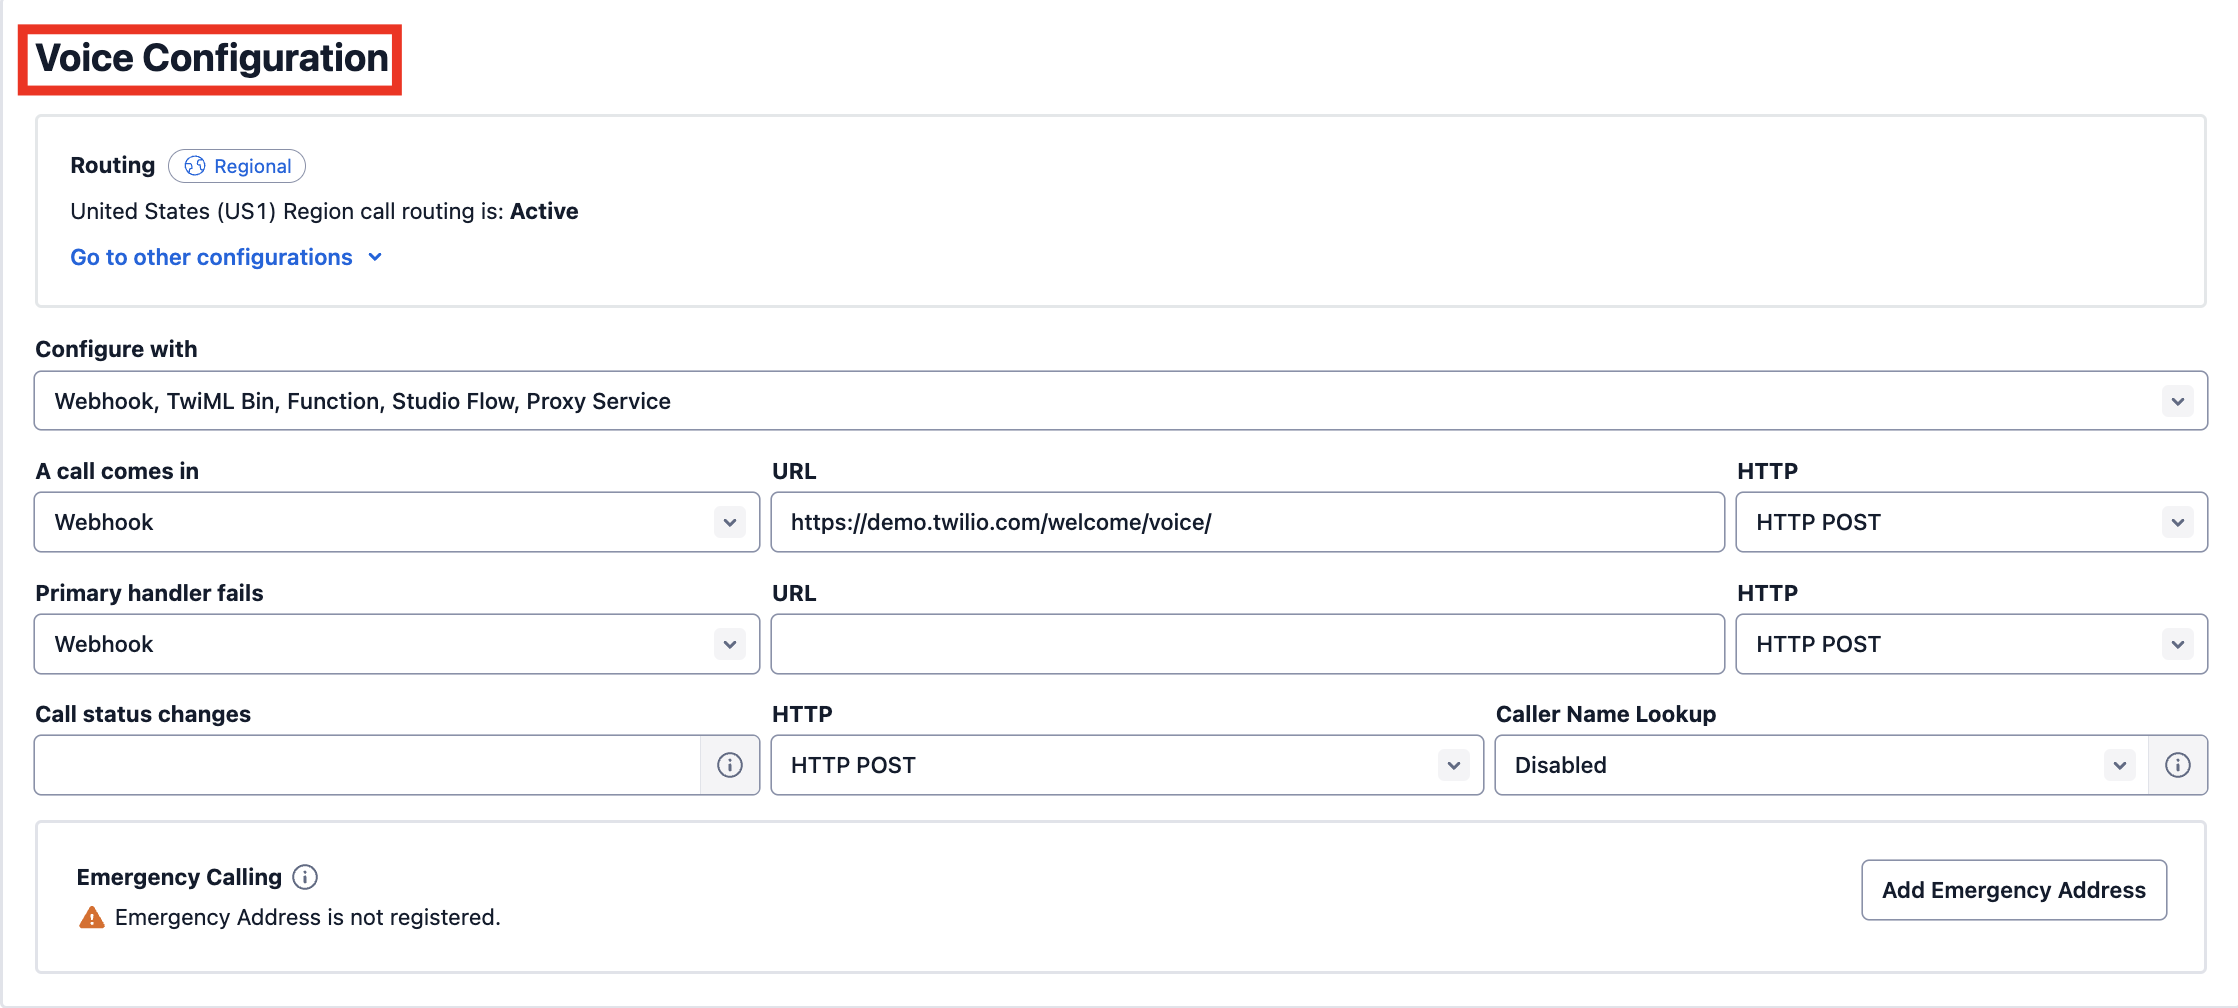This screenshot has height=1008, width=2238.
Task: Click the incoming call URL field with demo.twilio.com
Action: click(x=1246, y=522)
